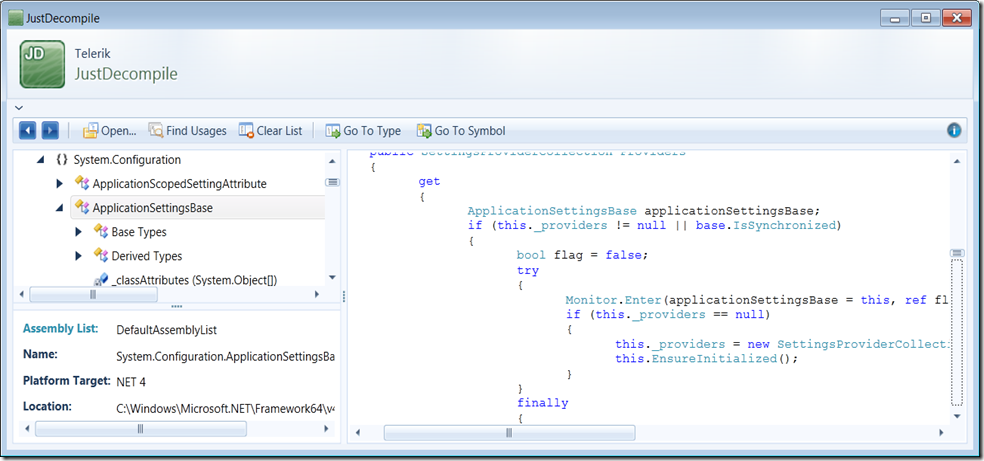Select _classAttributes (System.Object[]) field
984x461 pixels.
pos(195,280)
